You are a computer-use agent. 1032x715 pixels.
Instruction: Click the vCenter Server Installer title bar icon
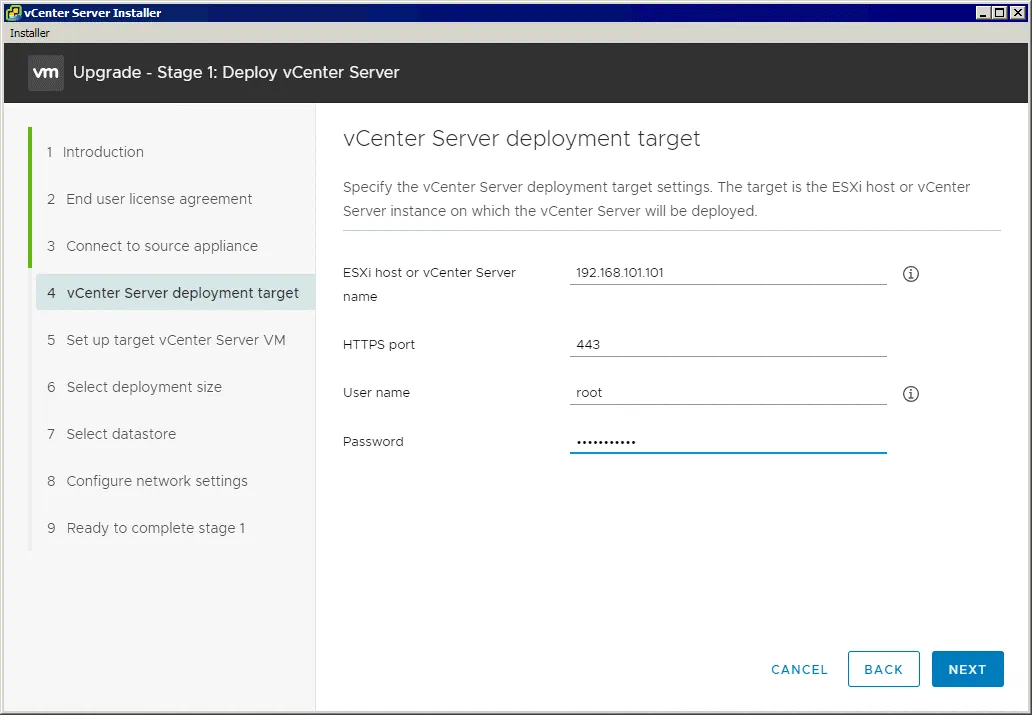(x=12, y=13)
